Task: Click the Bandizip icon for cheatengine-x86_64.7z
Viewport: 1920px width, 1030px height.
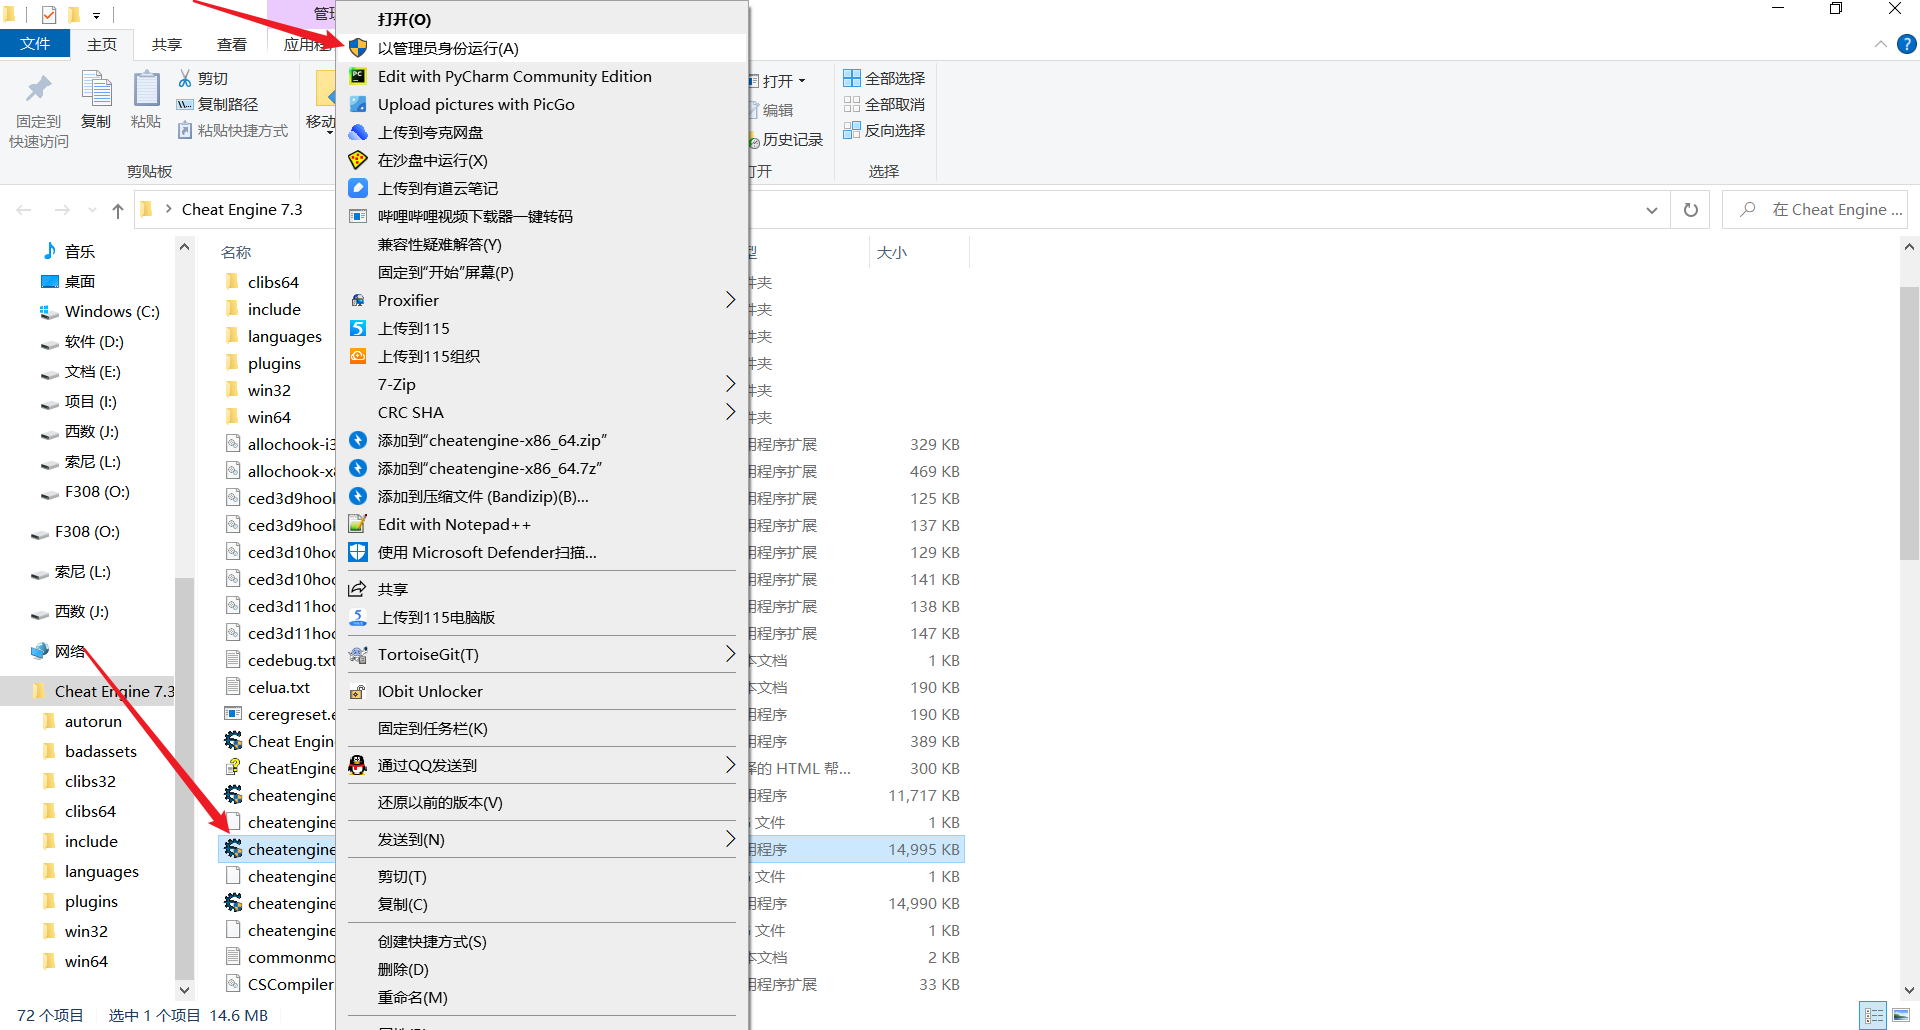Action: click(358, 468)
